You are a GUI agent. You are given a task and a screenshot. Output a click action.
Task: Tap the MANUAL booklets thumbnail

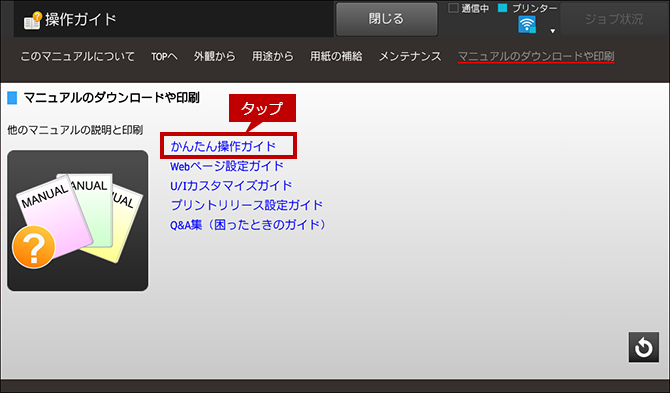click(x=78, y=220)
